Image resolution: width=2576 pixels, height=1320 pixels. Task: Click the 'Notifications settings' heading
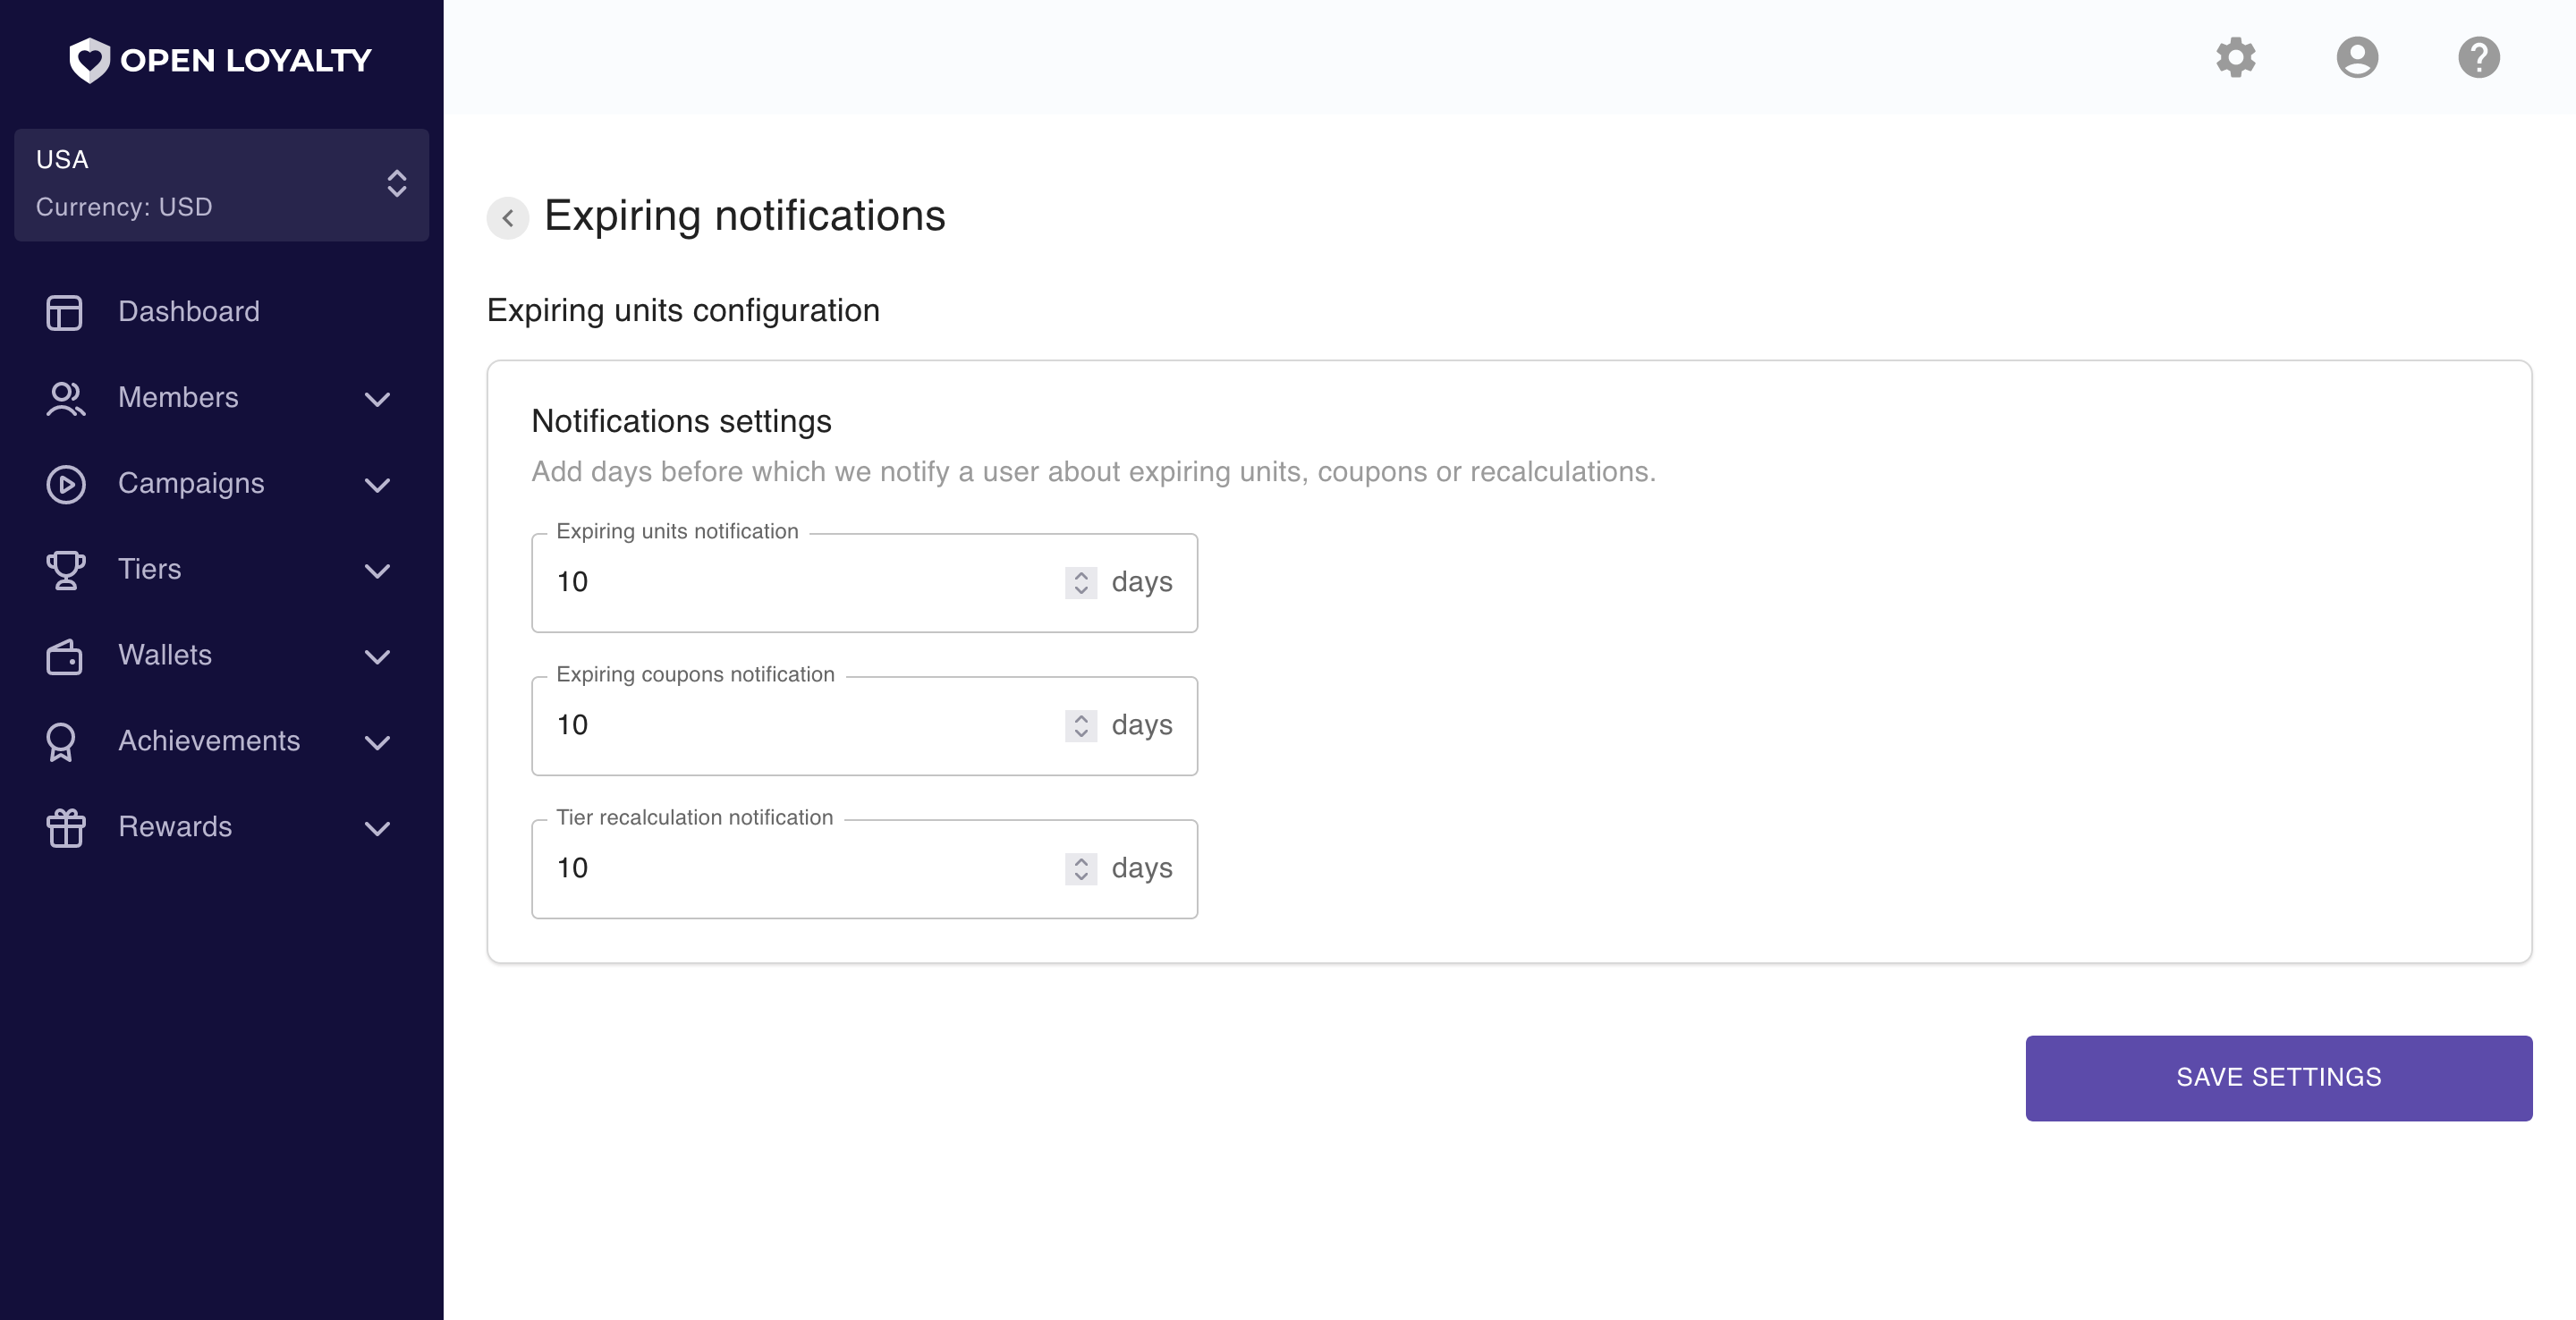tap(681, 421)
